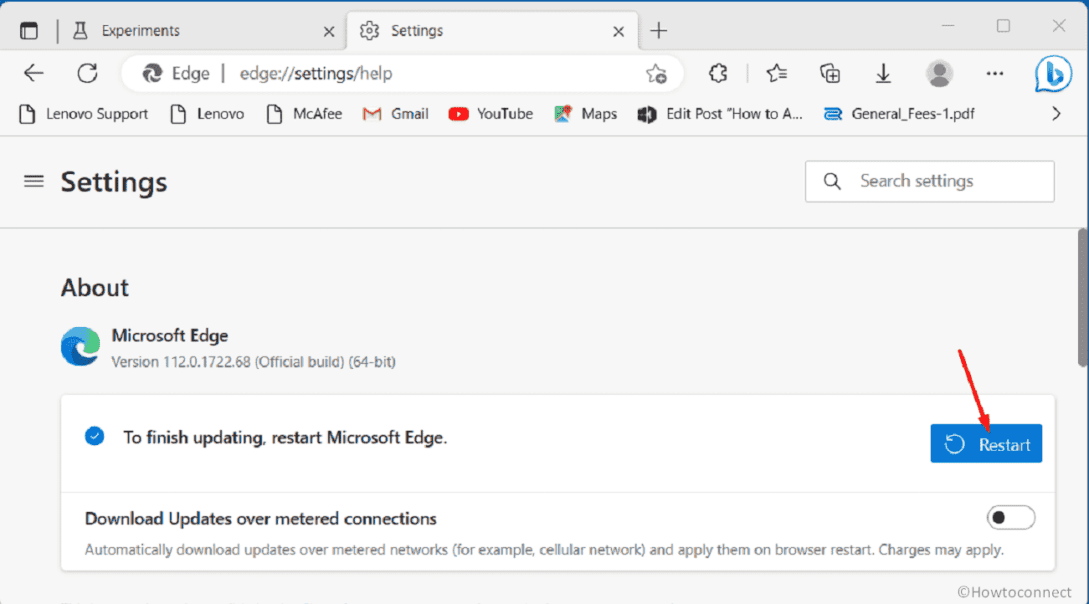This screenshot has height=604, width=1089.
Task: Open the tab actions menu icon
Action: coord(29,29)
